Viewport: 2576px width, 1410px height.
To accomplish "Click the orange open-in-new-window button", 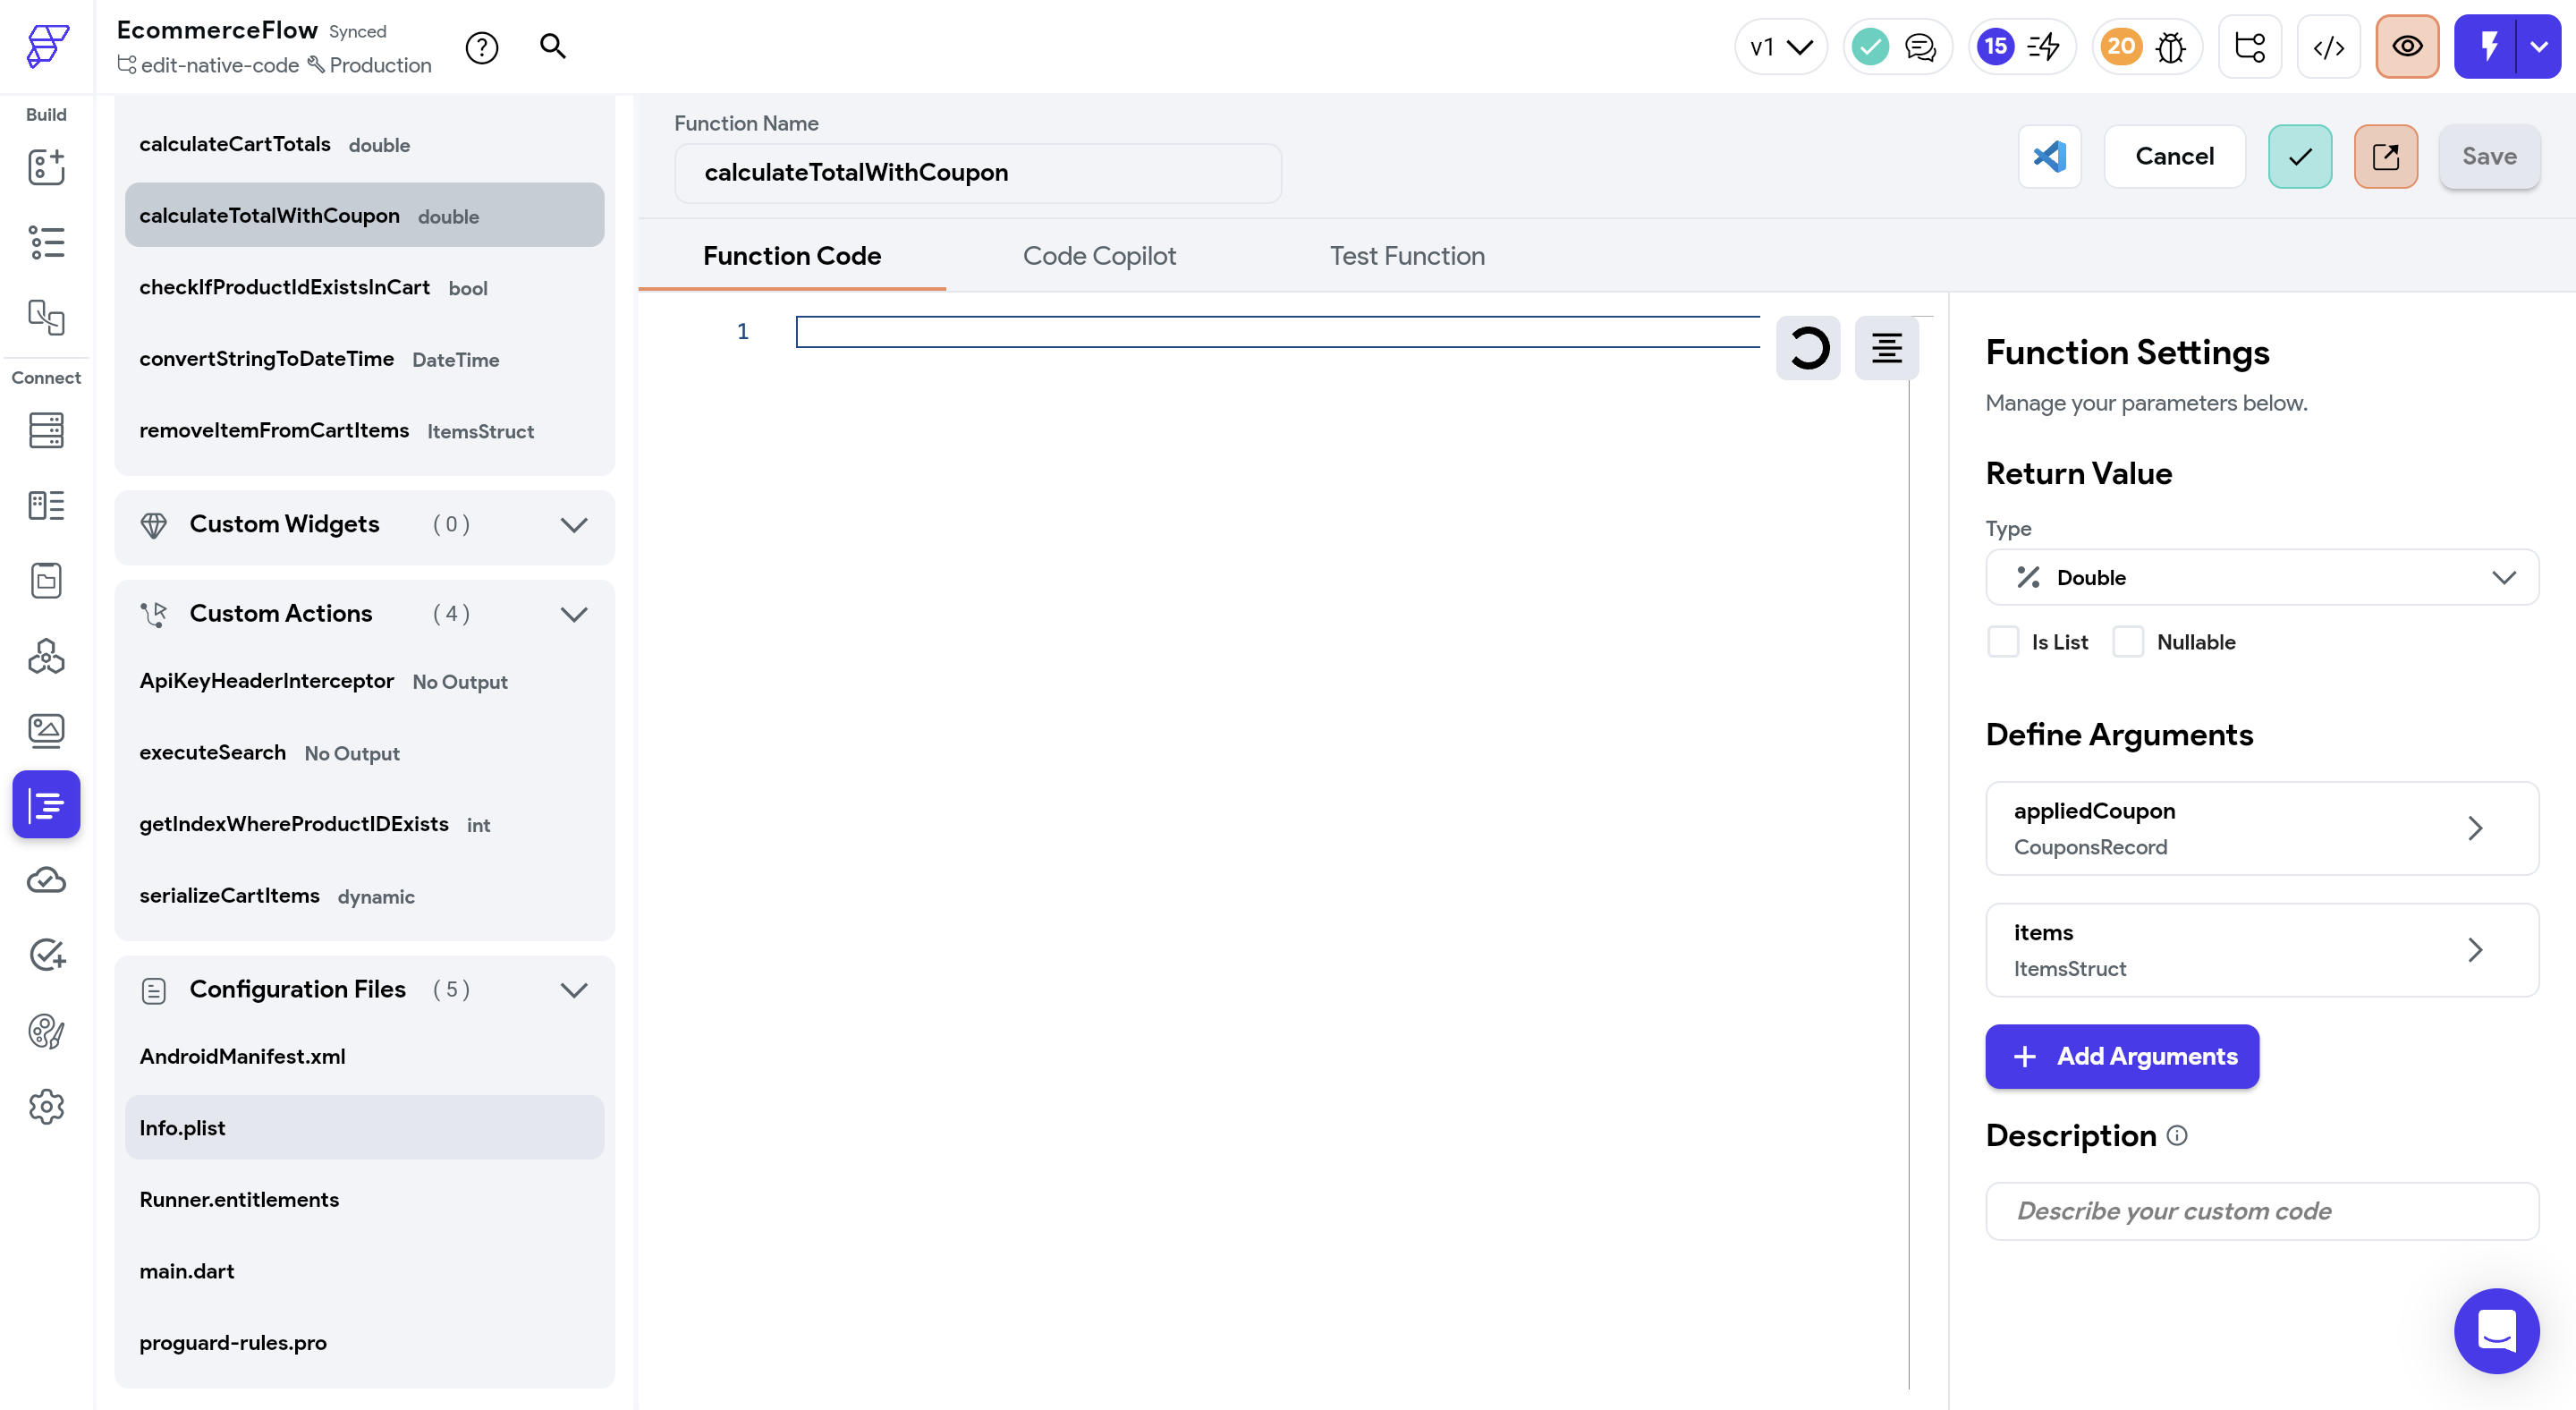I will click(2386, 156).
